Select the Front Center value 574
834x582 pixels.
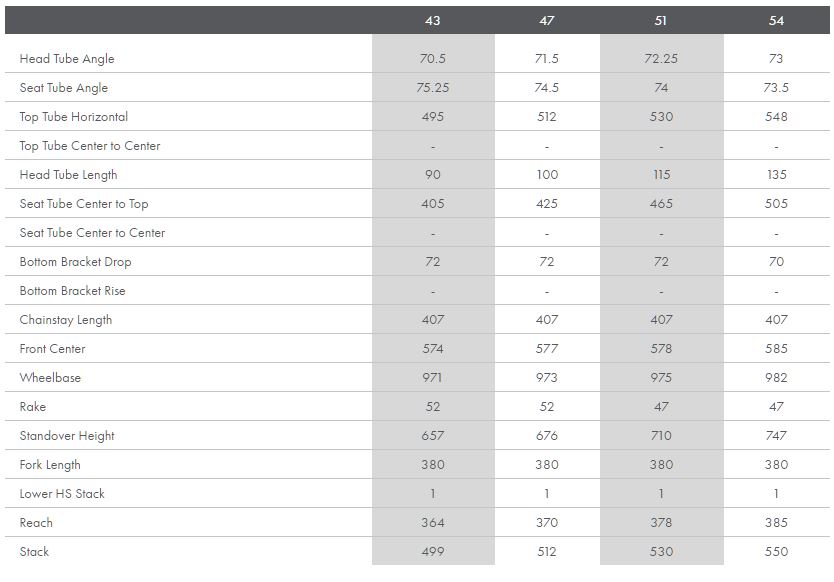coord(432,349)
